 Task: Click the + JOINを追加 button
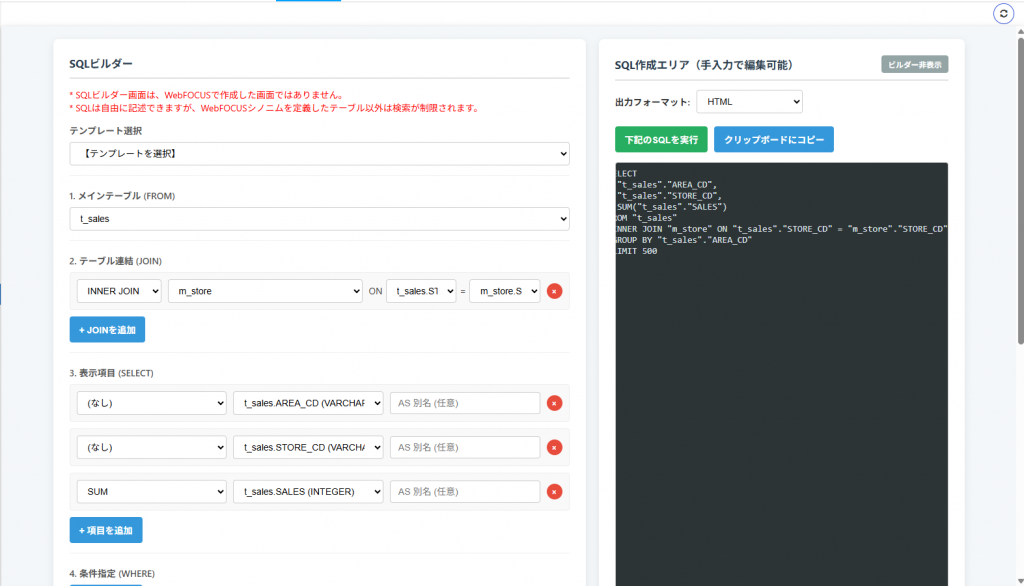107,329
